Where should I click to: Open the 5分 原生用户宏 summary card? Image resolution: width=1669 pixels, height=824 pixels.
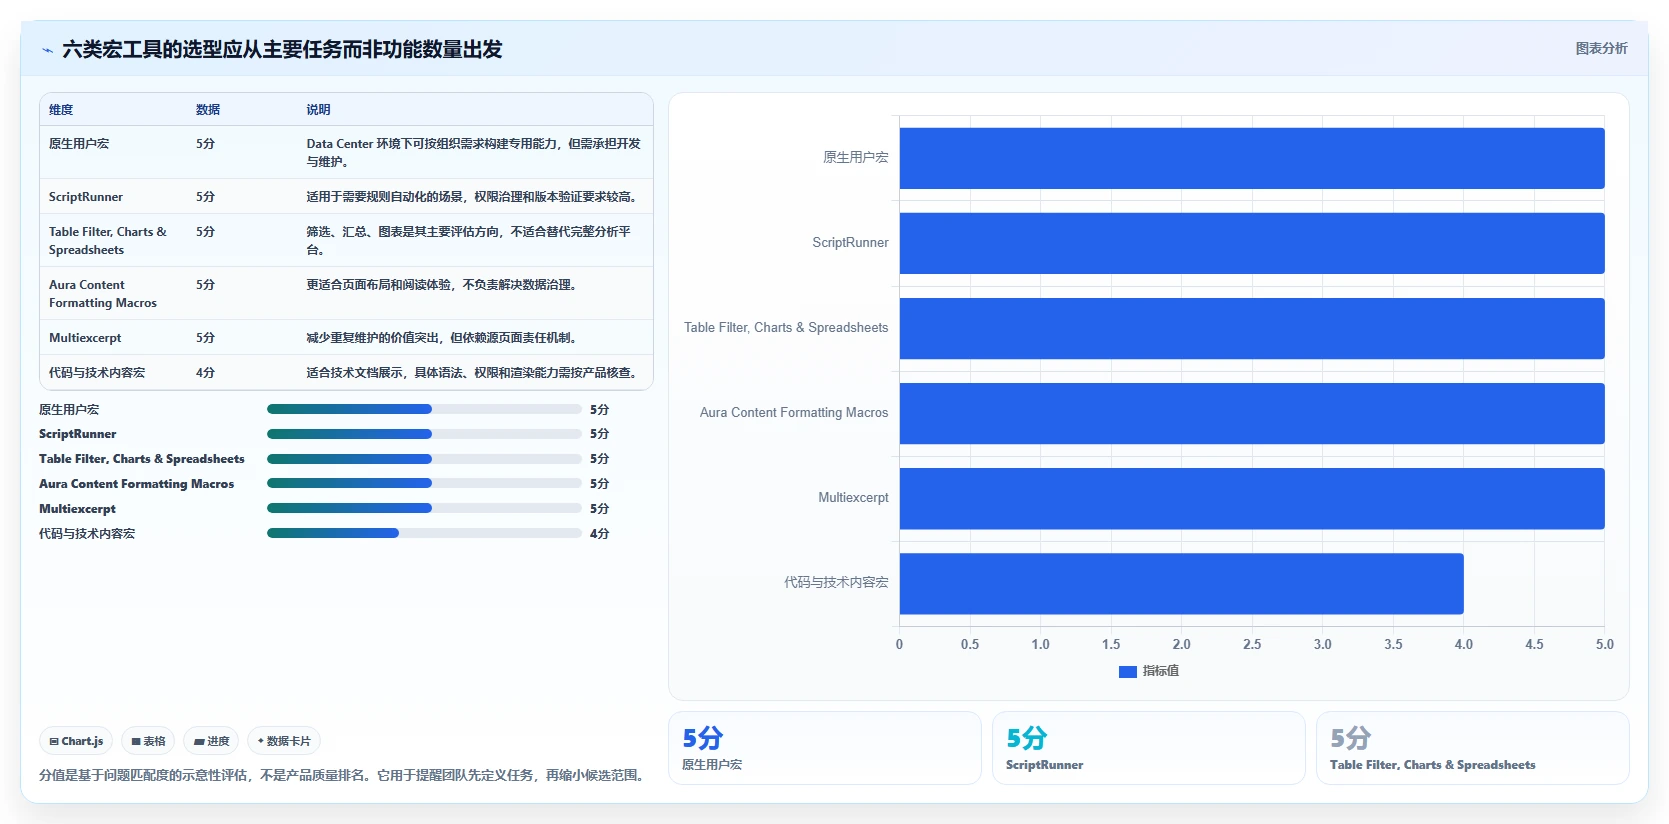(825, 748)
